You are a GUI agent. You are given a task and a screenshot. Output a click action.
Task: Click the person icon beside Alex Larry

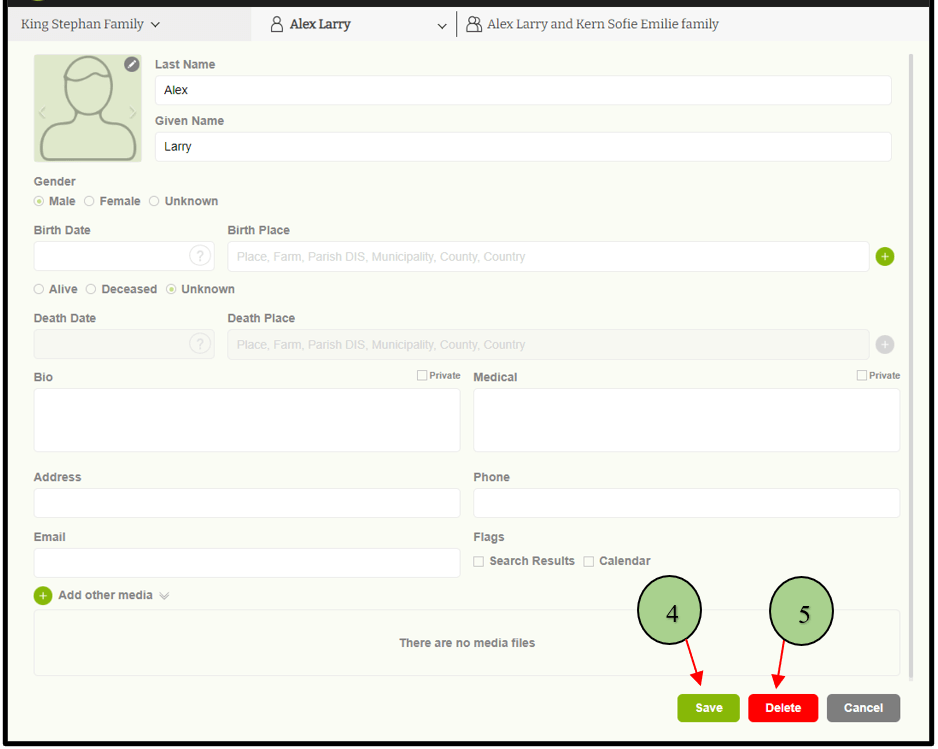point(277,25)
